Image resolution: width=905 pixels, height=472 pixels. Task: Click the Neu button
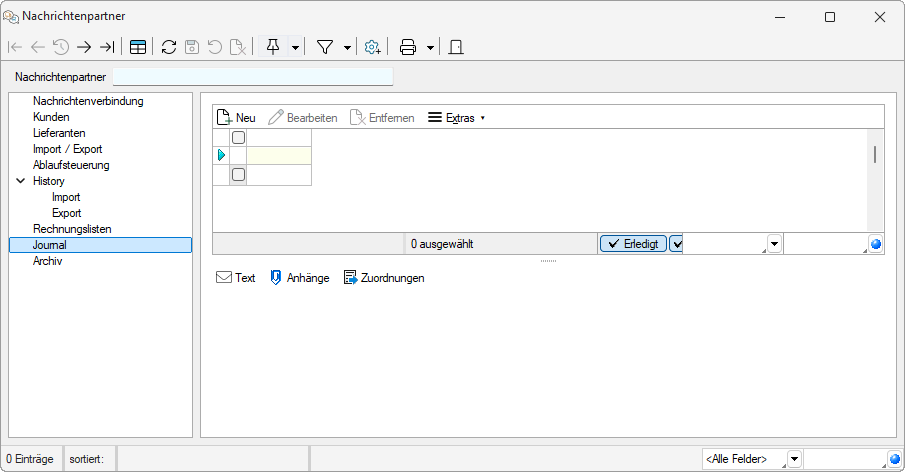click(x=236, y=118)
